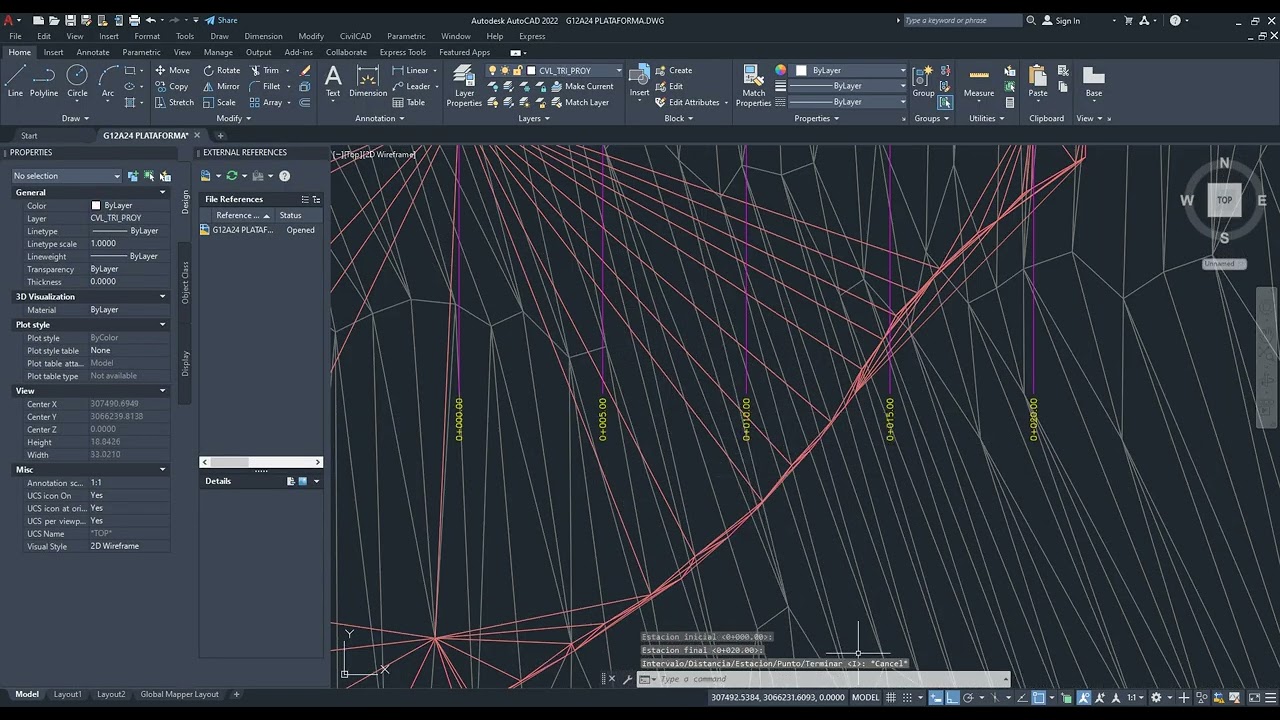Click the Paste clipboard tool

(1038, 81)
